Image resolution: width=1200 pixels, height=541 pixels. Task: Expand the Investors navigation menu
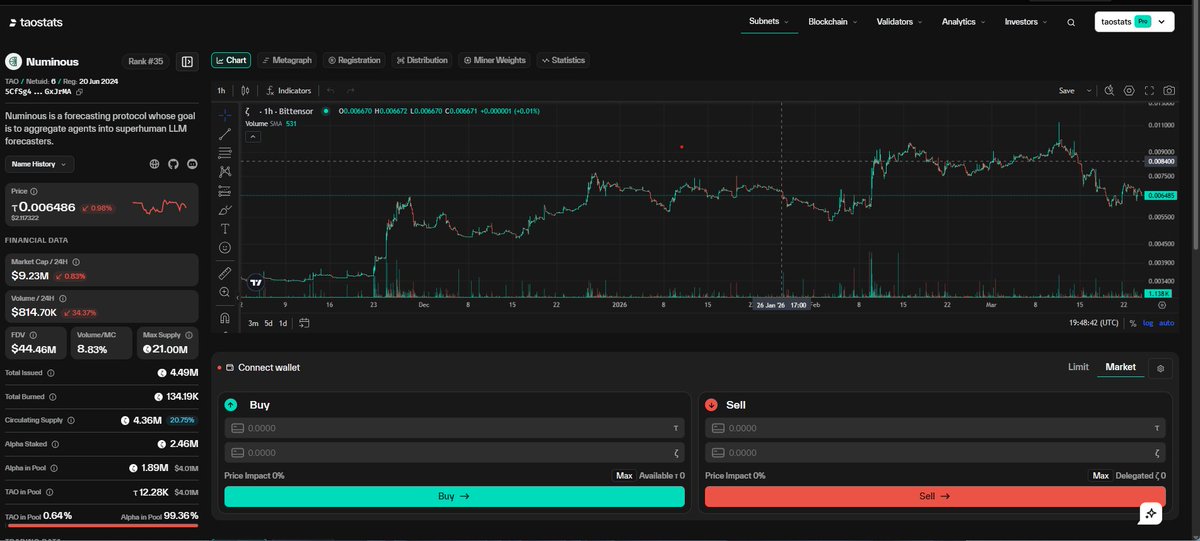1027,21
